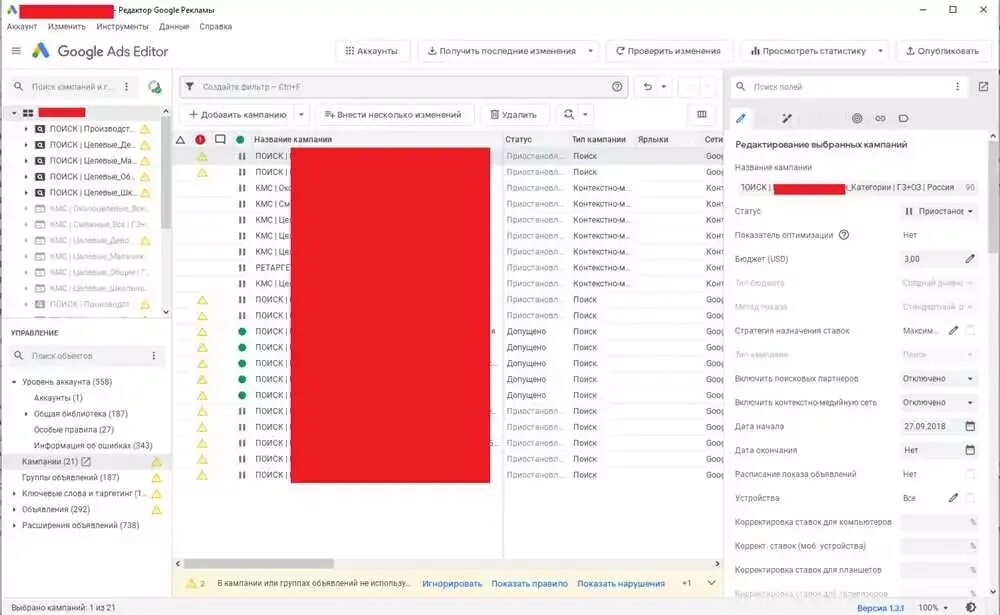Open the Добавить кампанию dropdown arrow

(x=301, y=115)
